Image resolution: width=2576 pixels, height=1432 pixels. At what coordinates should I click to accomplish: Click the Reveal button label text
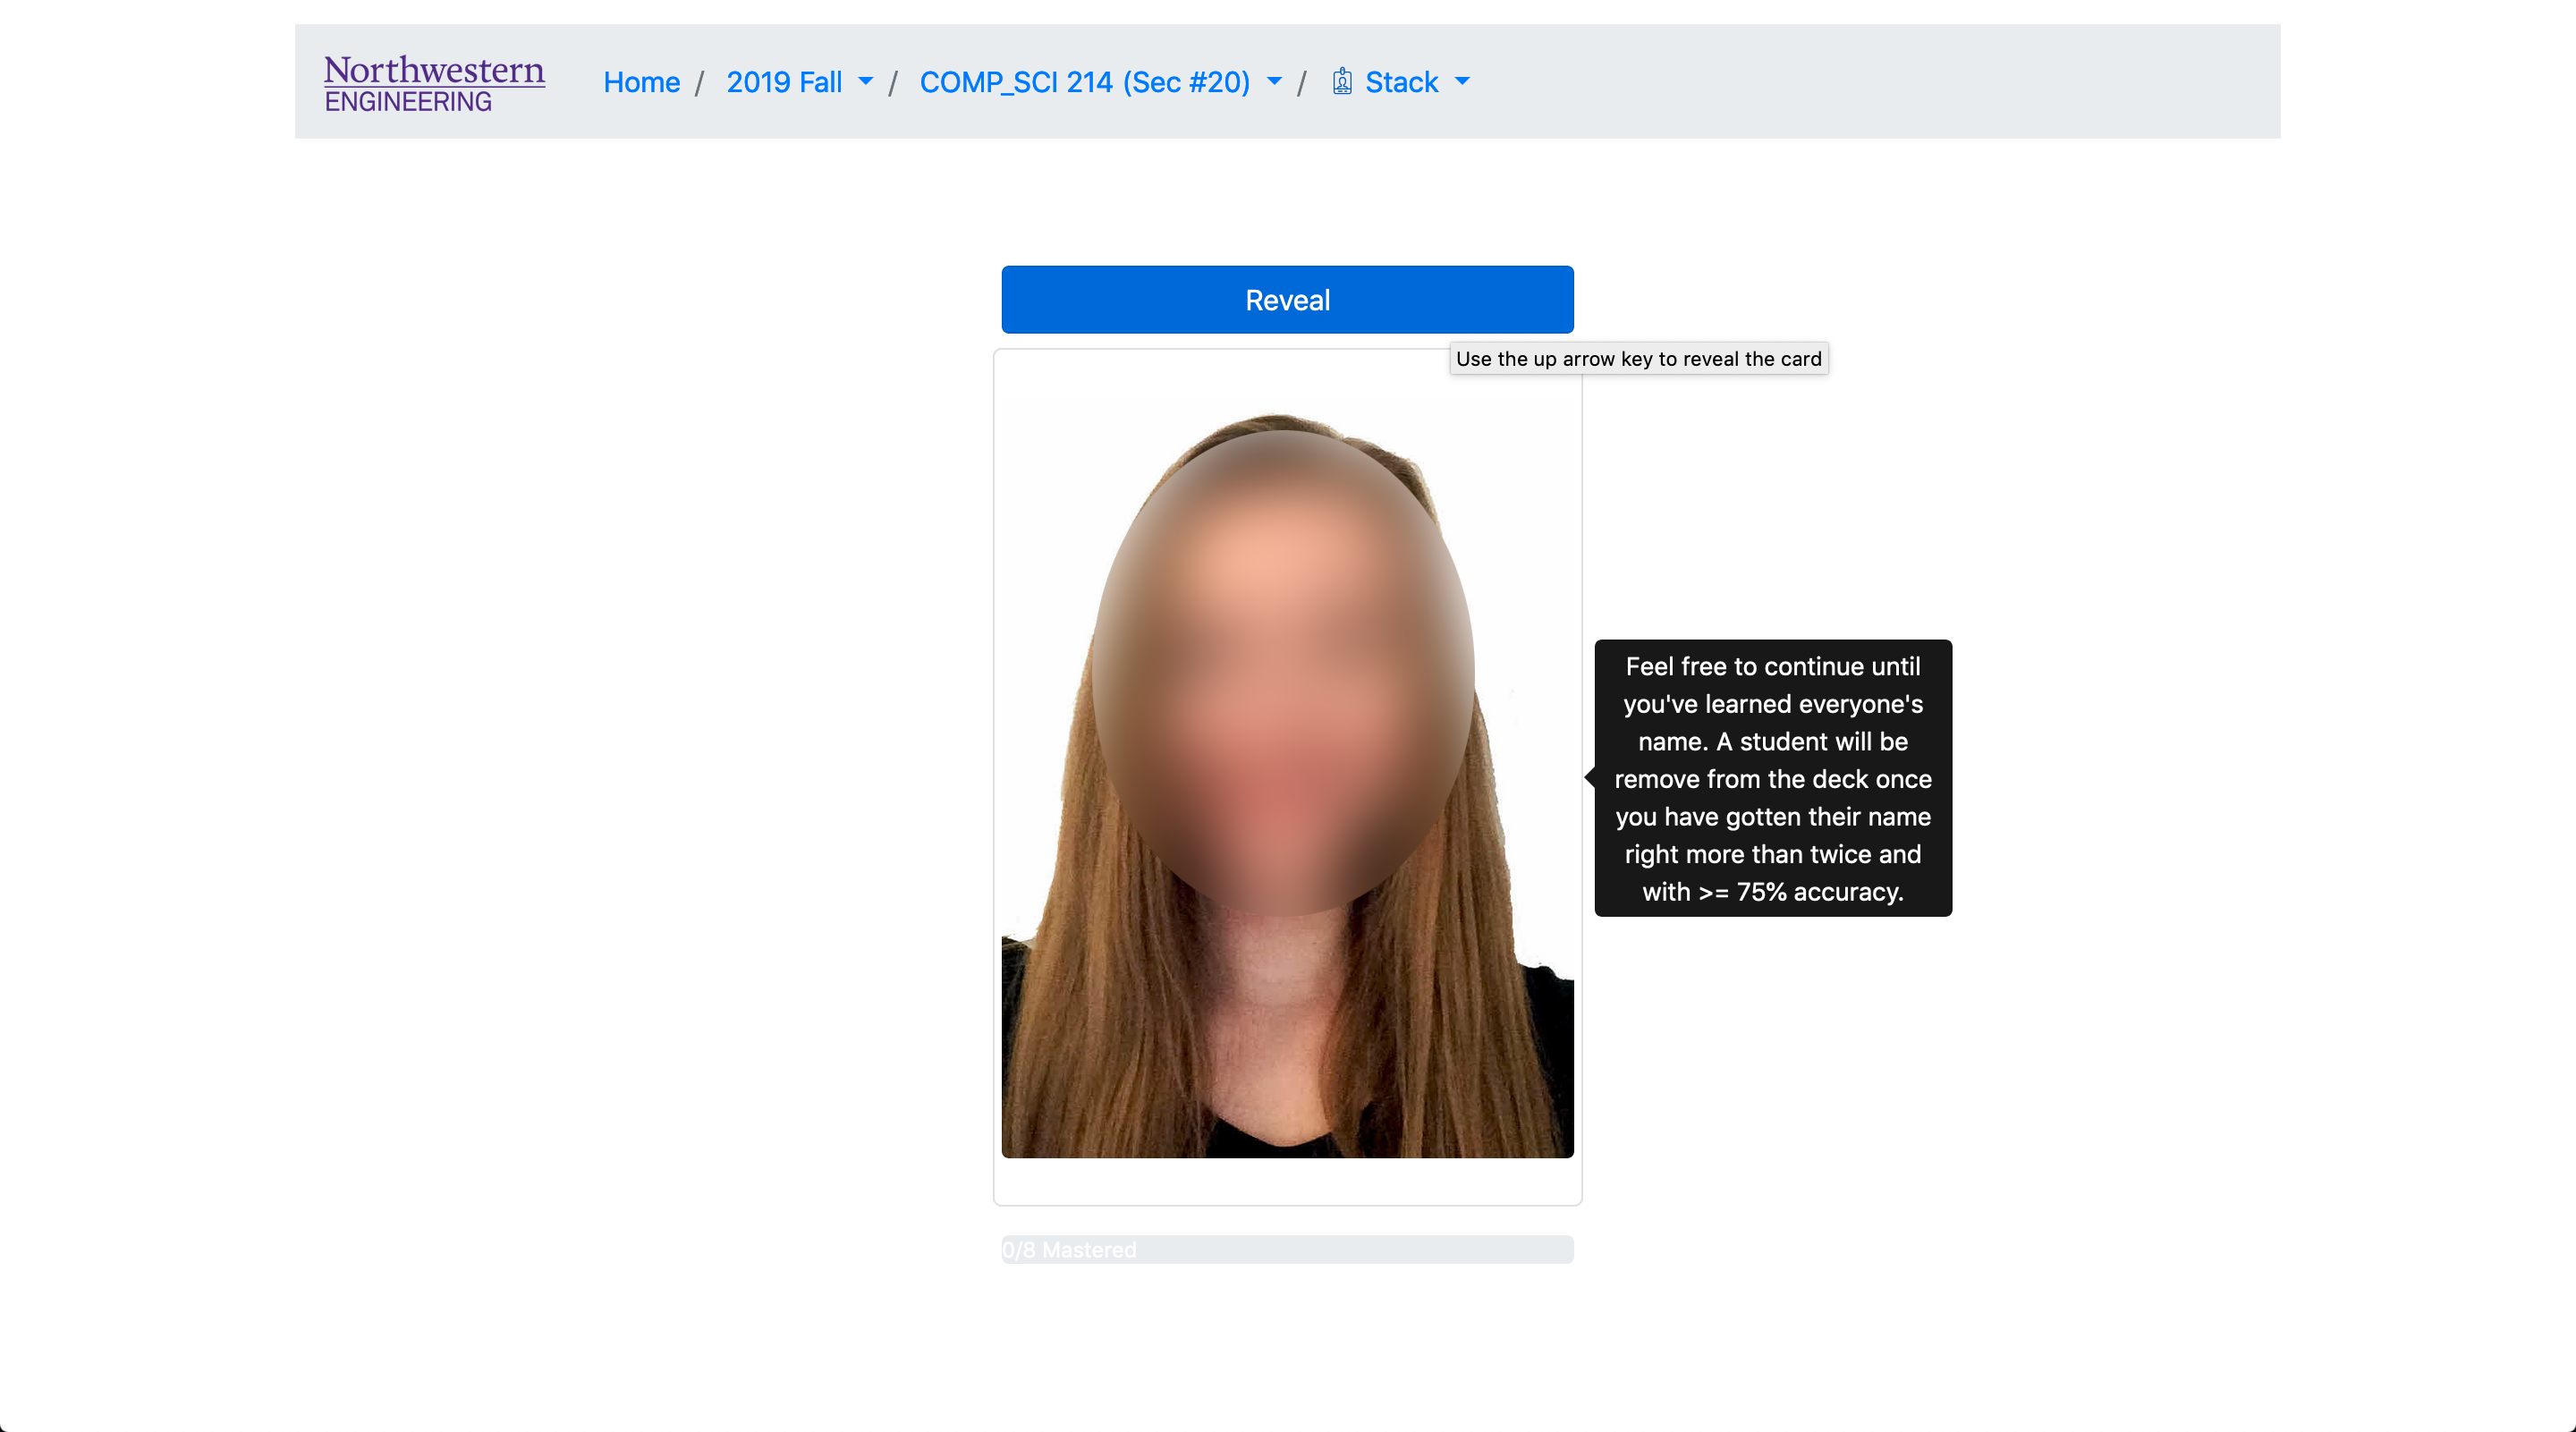(1287, 299)
